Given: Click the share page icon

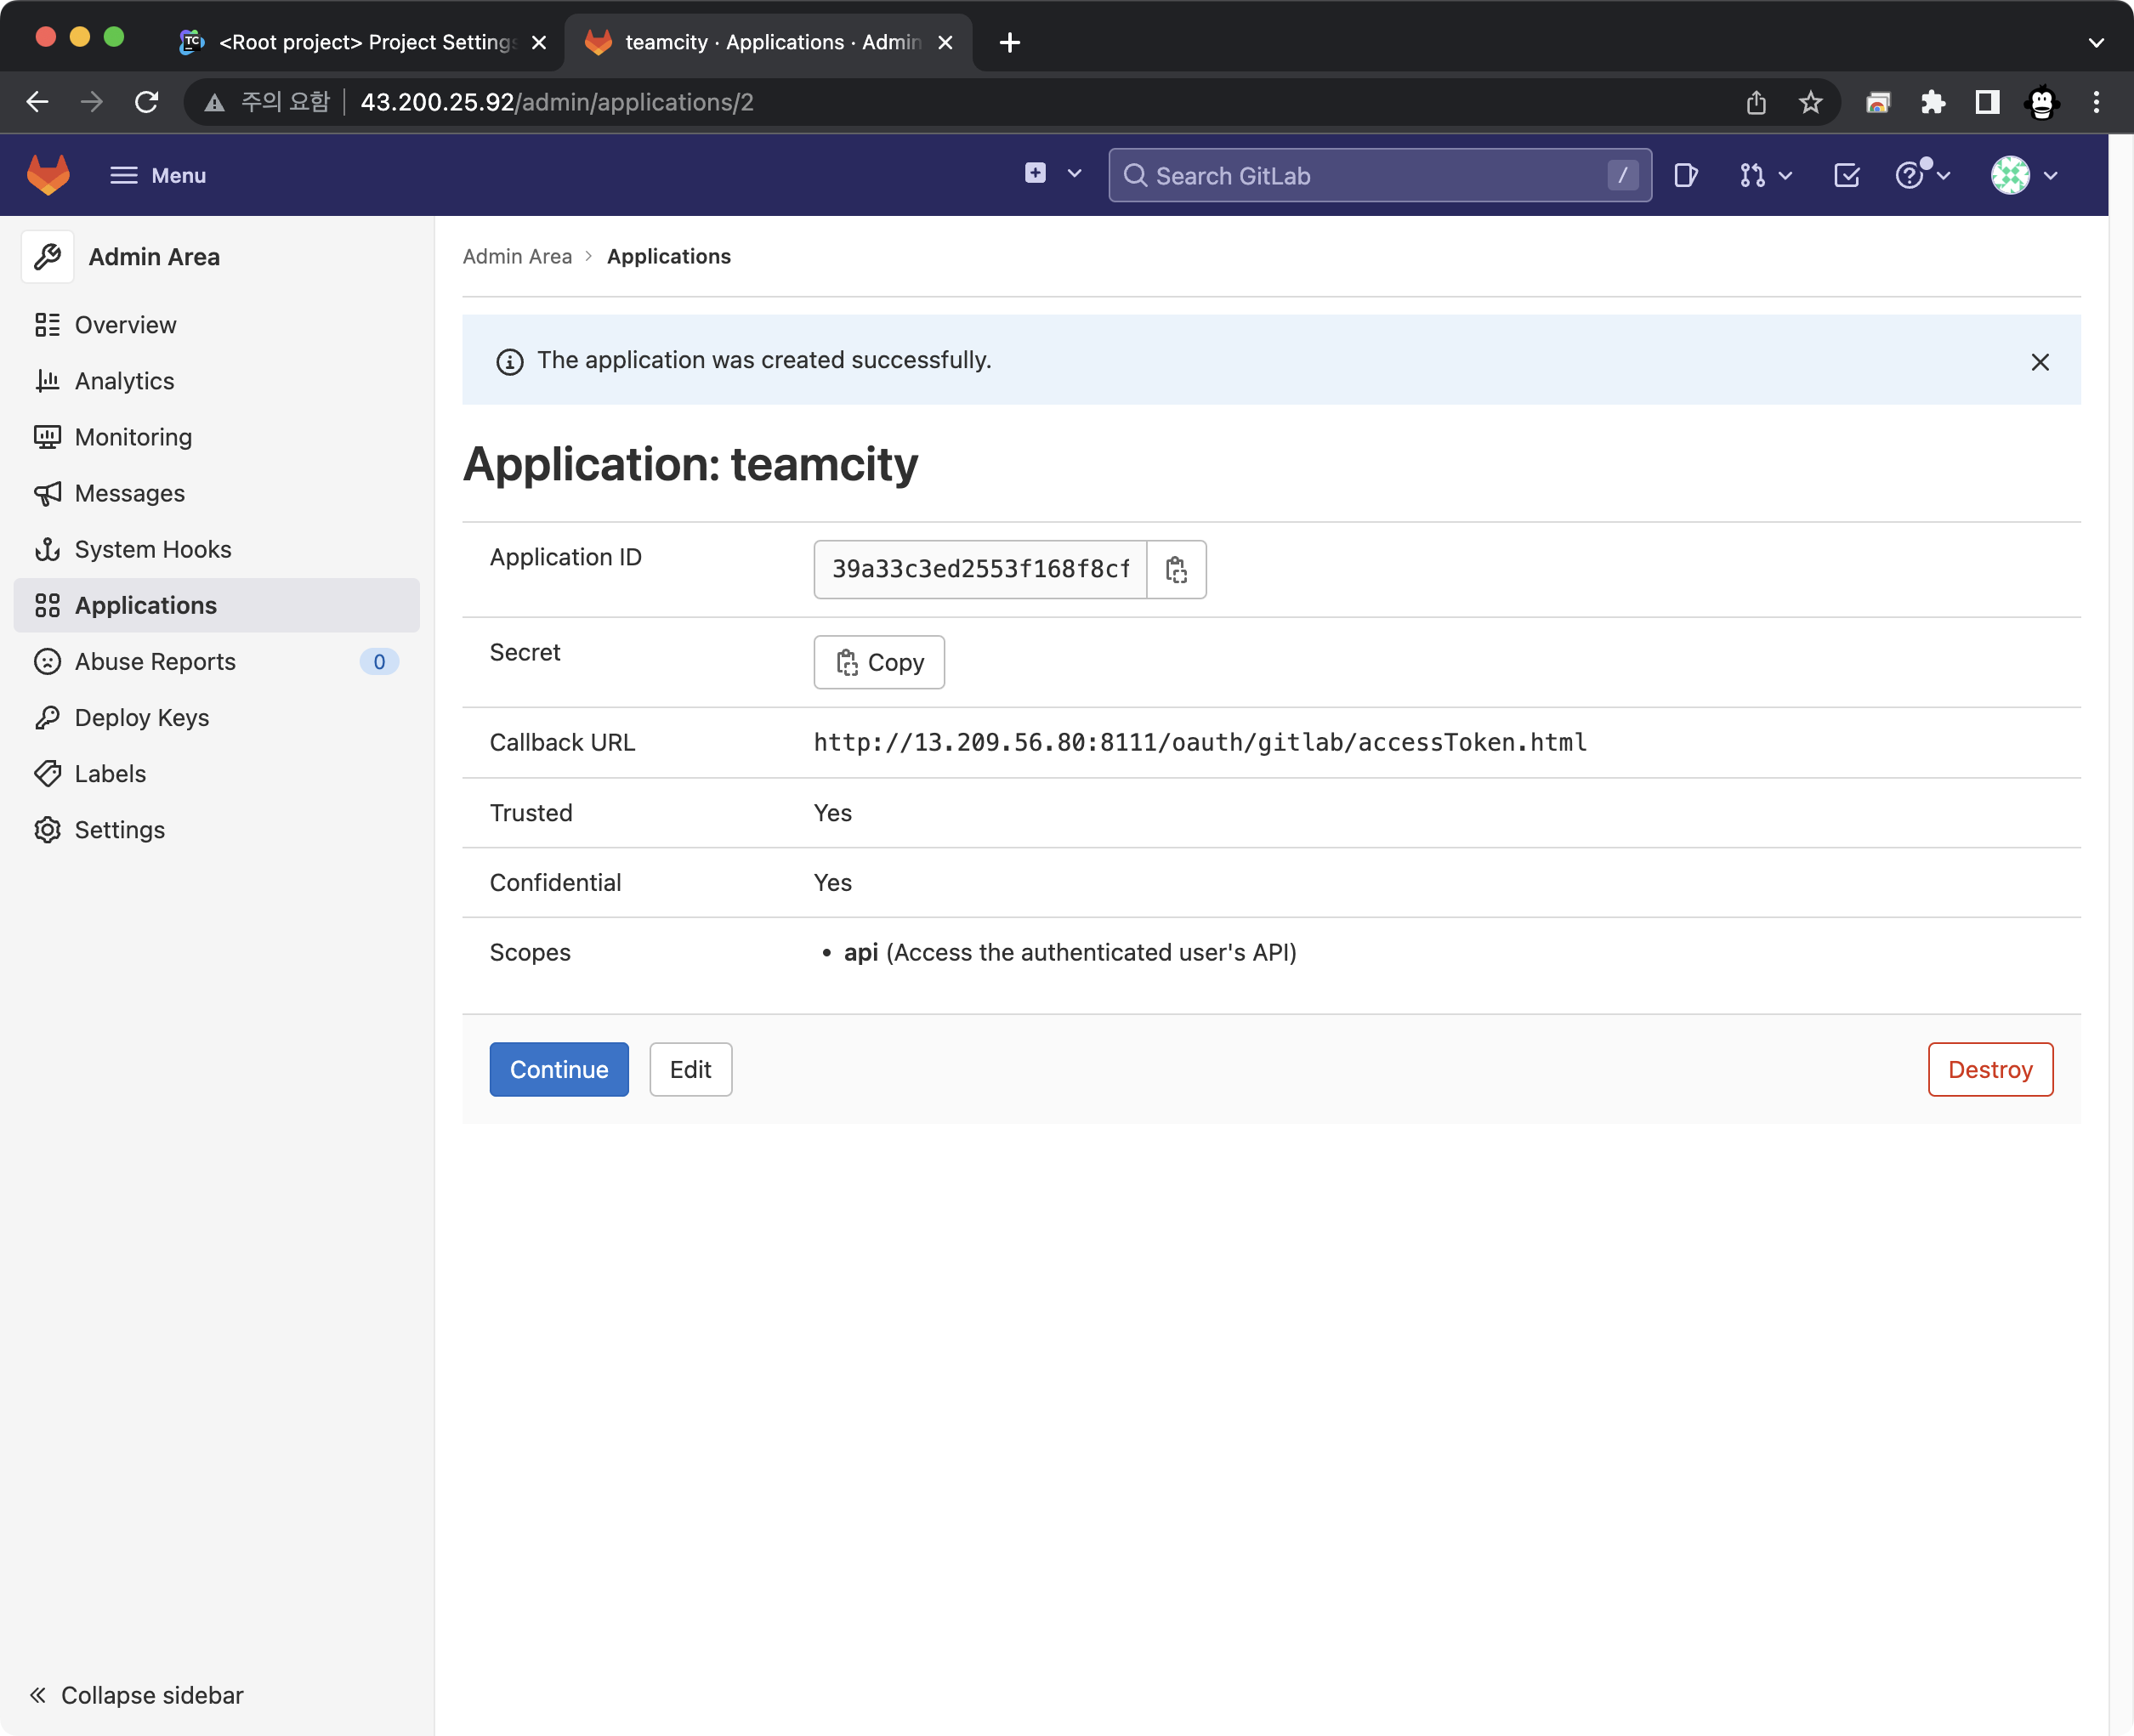Looking at the screenshot, I should pos(1756,102).
